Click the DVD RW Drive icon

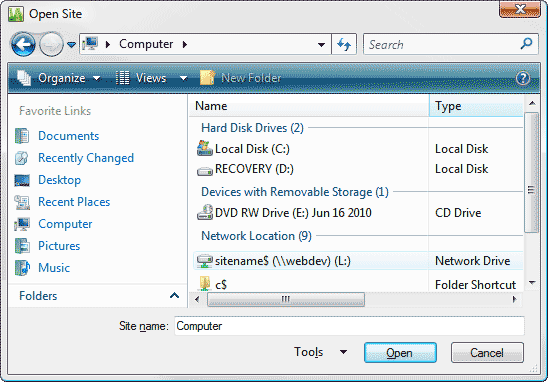click(x=205, y=212)
